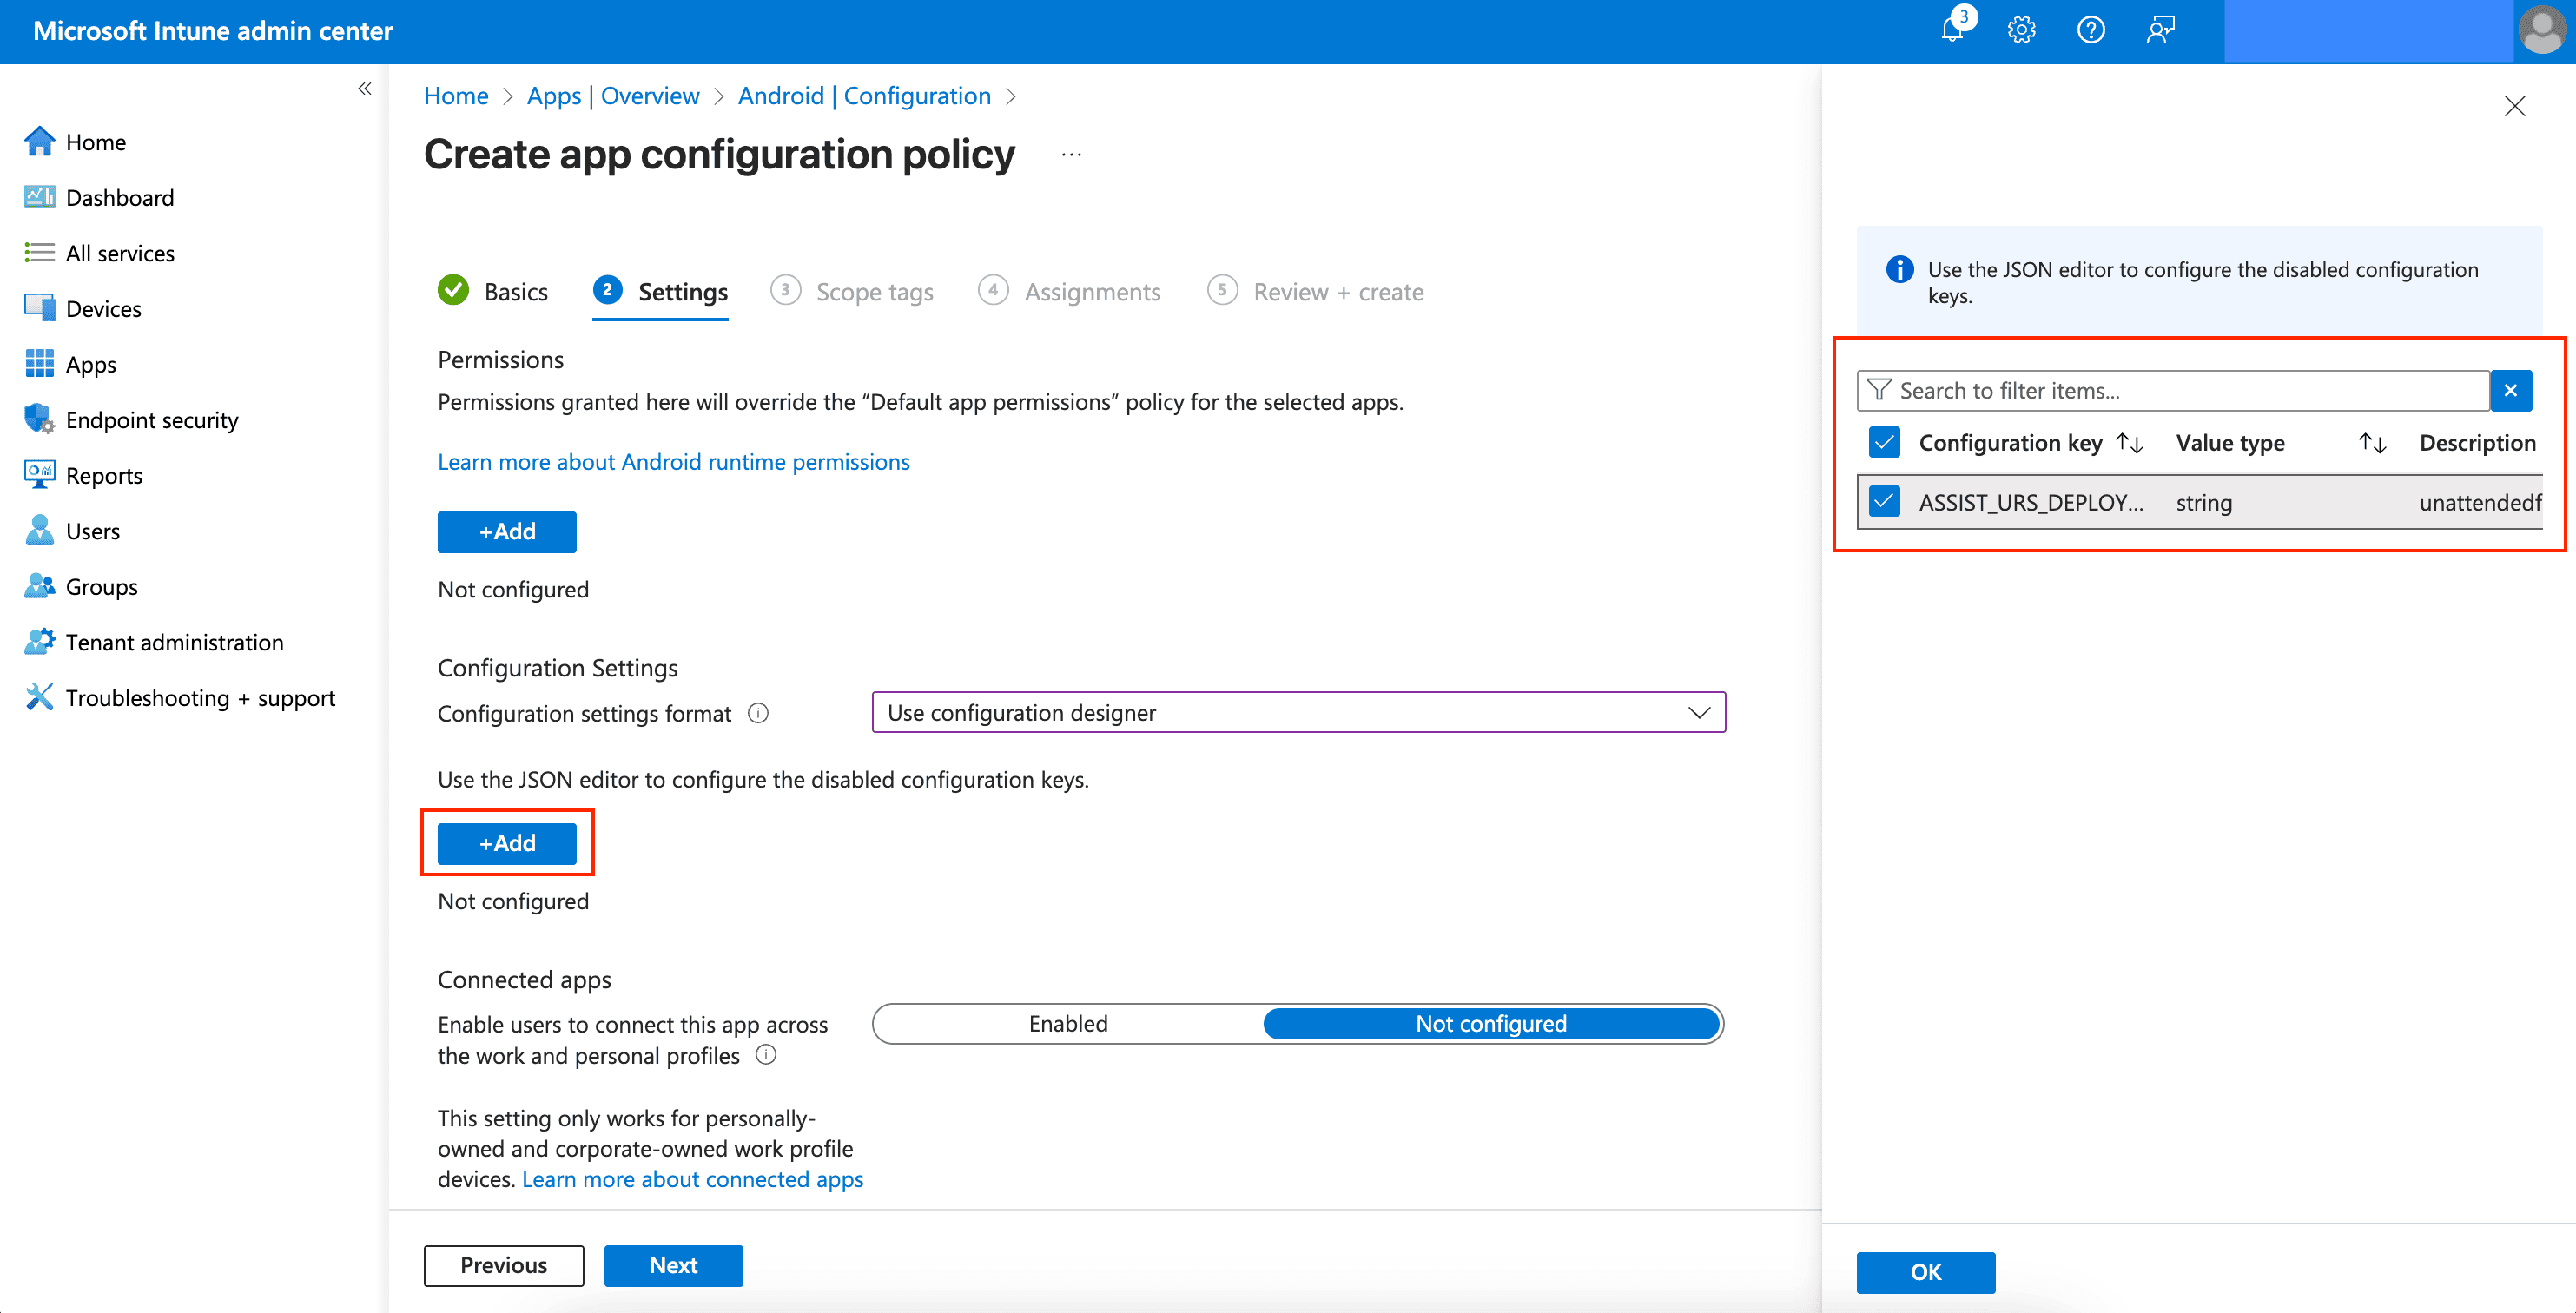Set Connected apps to Enabled
The height and width of the screenshot is (1313, 2576).
click(x=1068, y=1024)
